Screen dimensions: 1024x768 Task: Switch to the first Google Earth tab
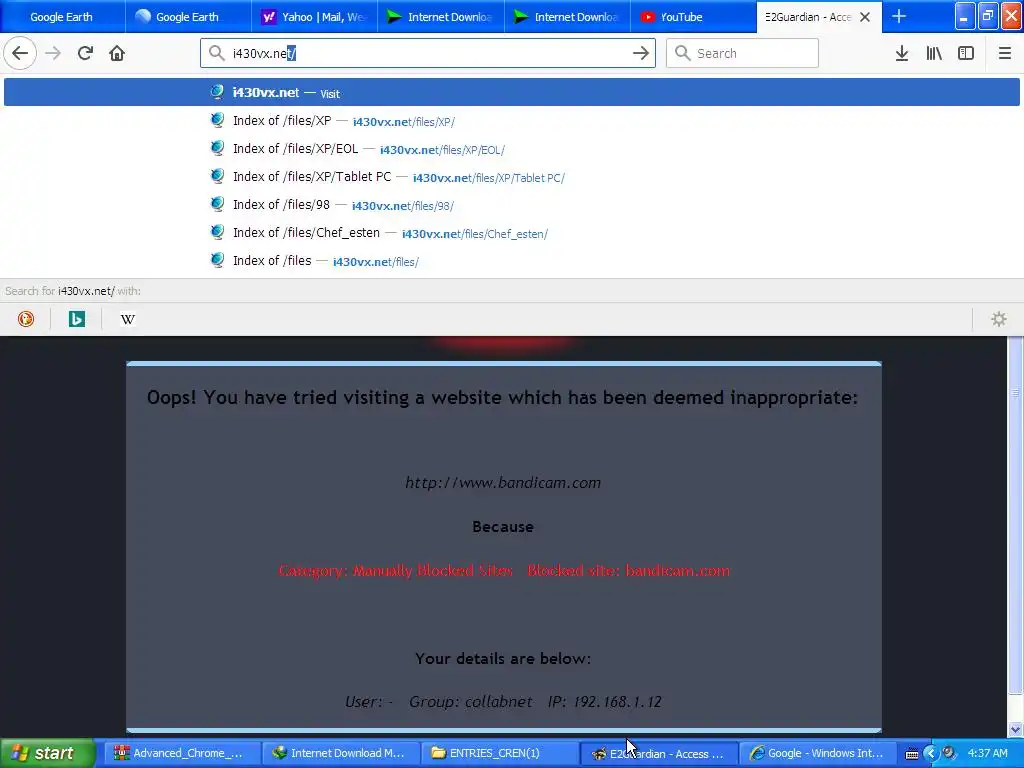[x=61, y=16]
